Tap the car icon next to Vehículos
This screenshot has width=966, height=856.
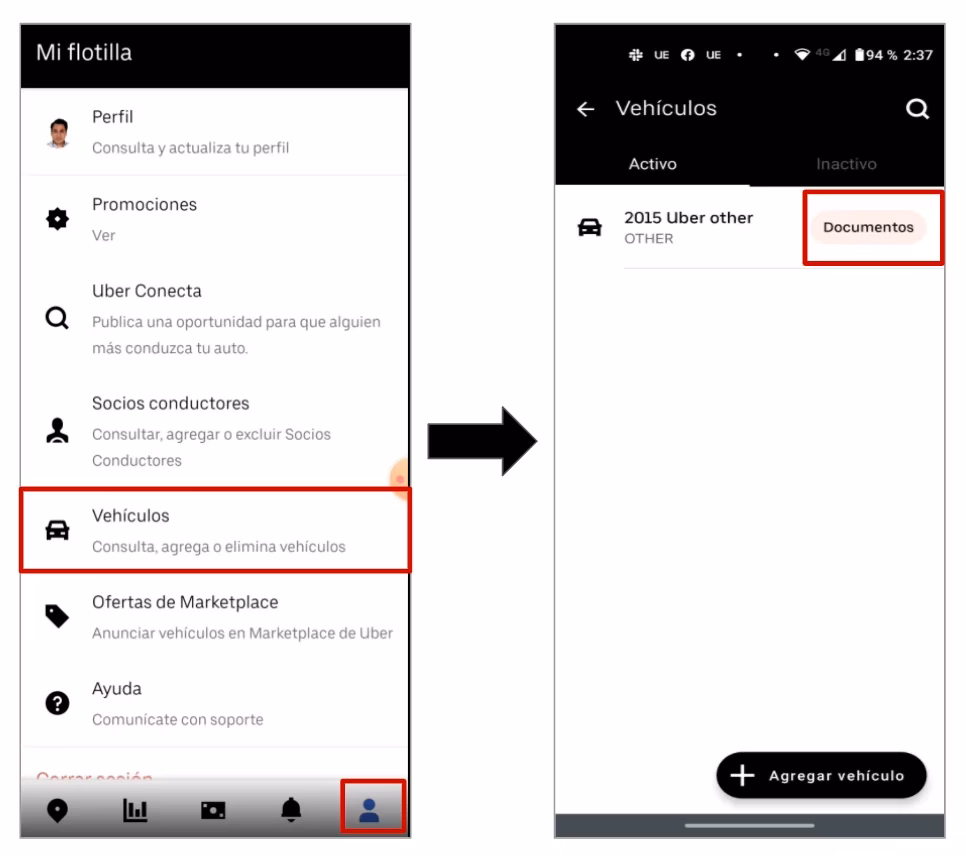57,530
